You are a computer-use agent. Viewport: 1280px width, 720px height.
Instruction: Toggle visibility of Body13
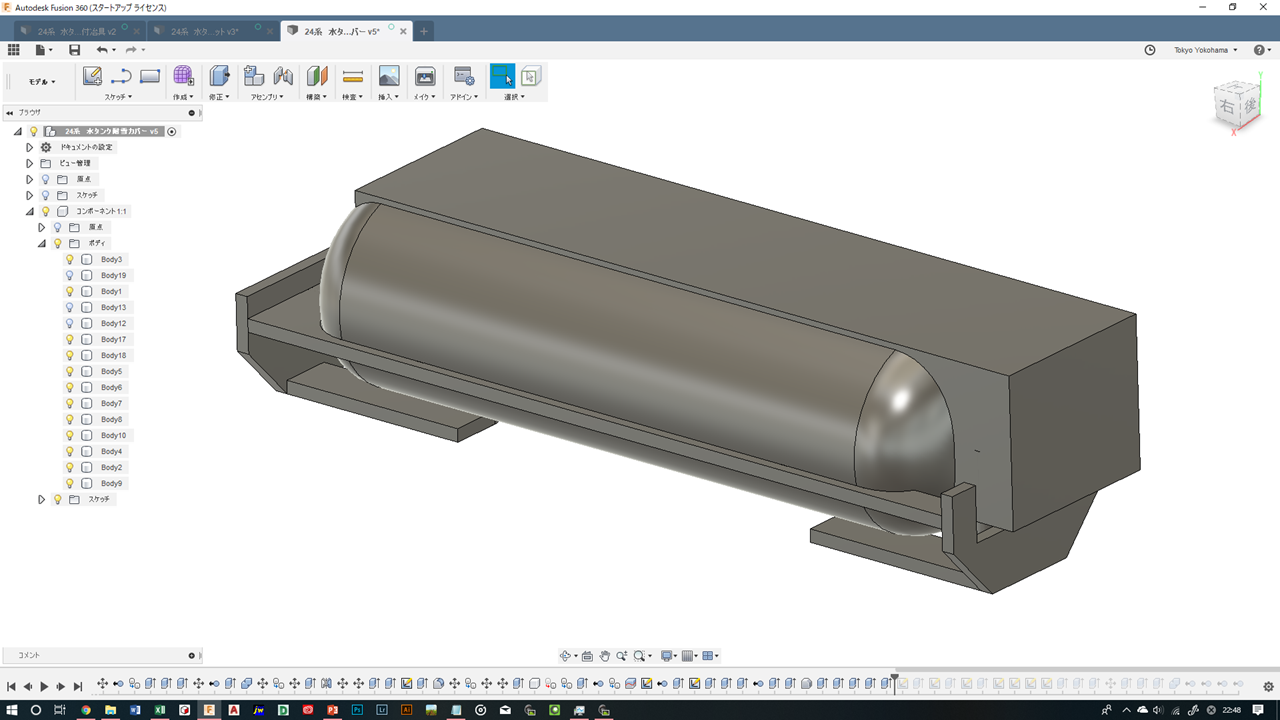(70, 307)
